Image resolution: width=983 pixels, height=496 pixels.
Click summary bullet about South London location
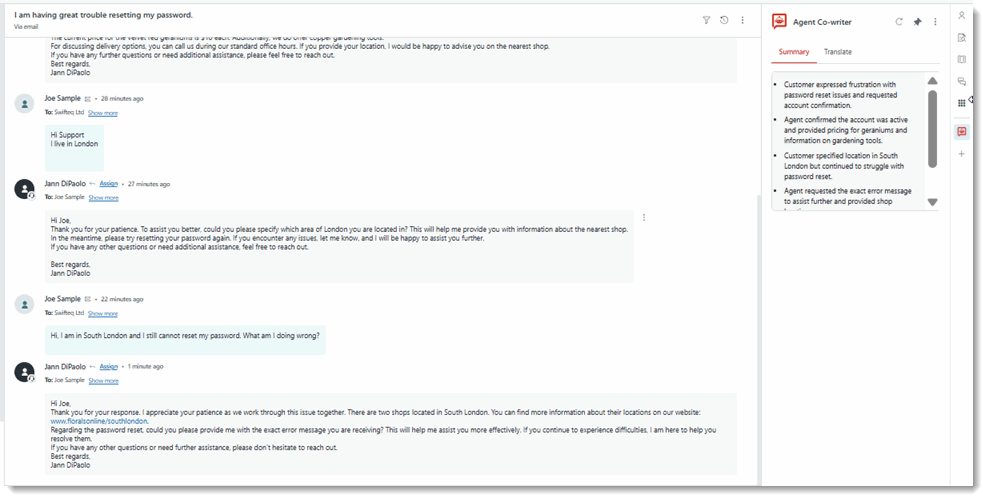[844, 166]
